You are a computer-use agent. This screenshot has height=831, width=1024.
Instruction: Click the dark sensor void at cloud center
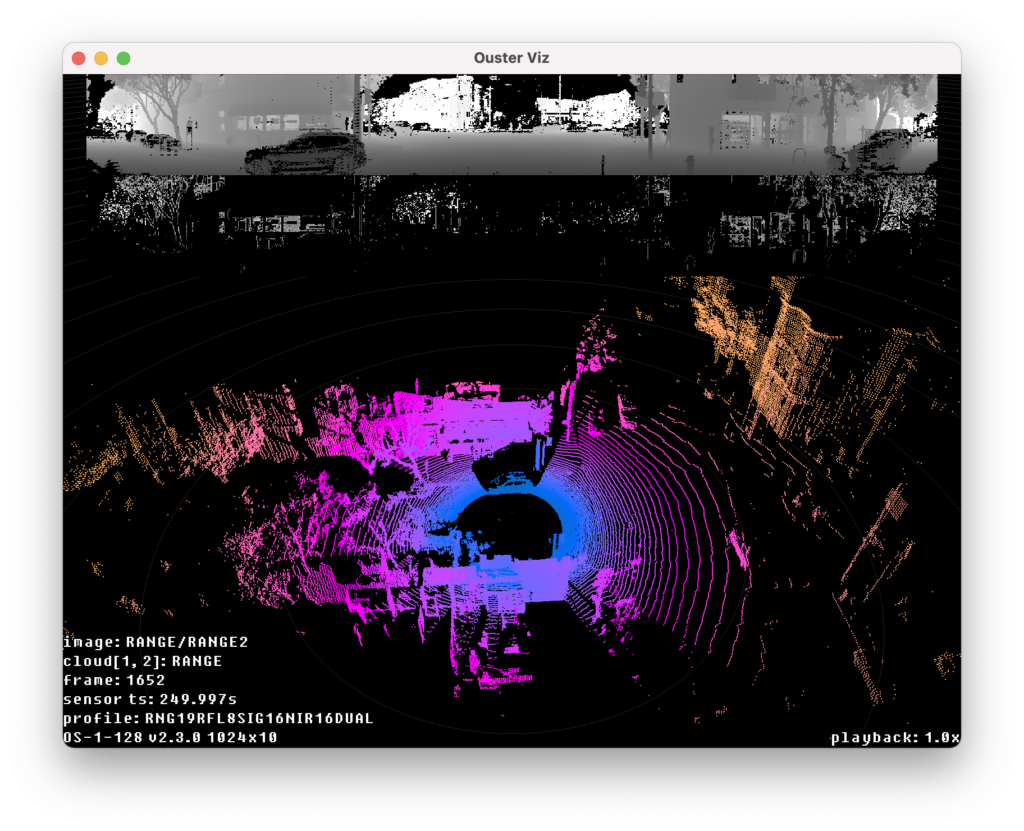tap(511, 526)
